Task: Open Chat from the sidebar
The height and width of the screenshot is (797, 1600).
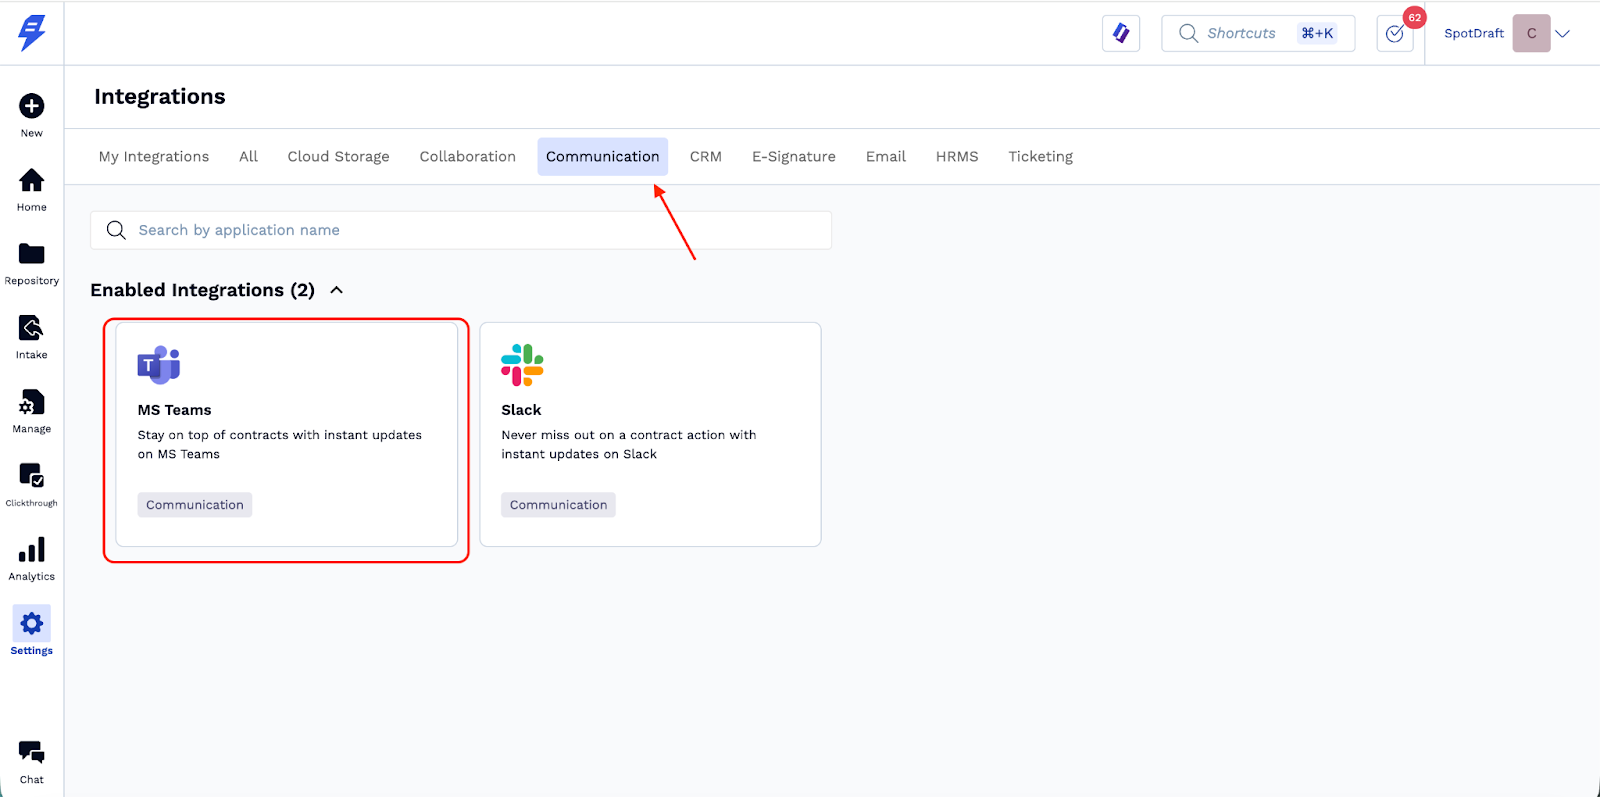Action: coord(32,754)
